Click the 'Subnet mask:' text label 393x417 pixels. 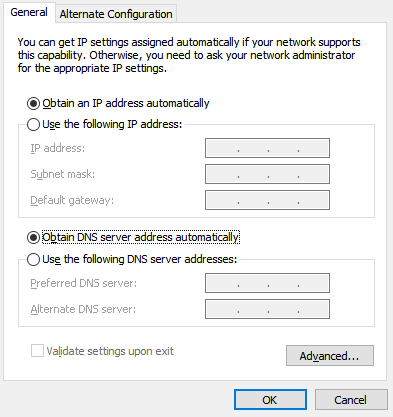63,174
